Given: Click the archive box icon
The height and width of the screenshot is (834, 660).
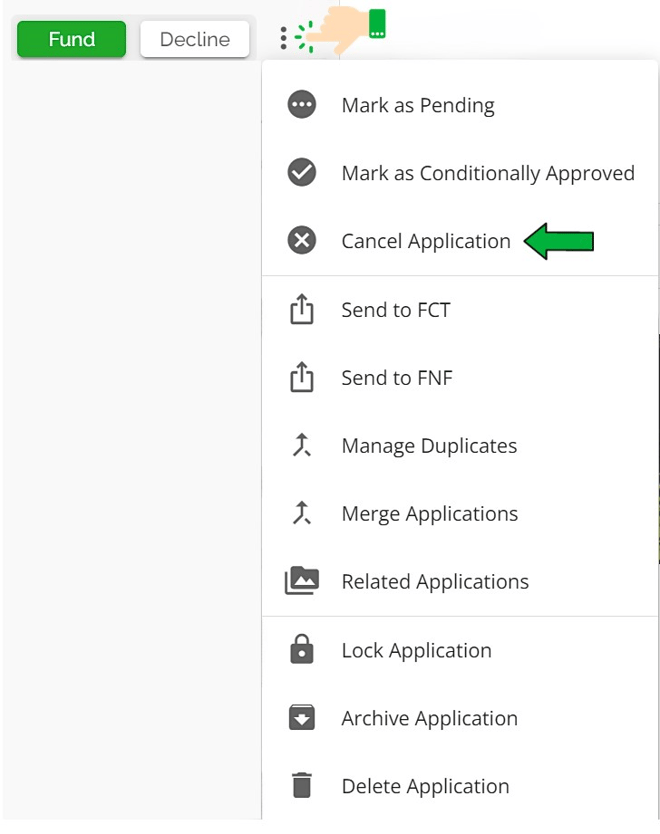Looking at the screenshot, I should click(x=302, y=718).
